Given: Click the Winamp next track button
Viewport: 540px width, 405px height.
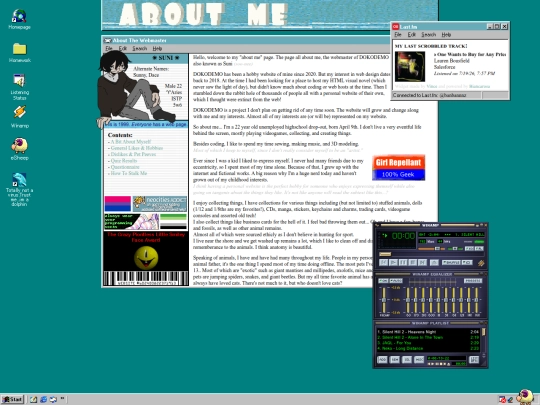Looking at the screenshot, I should coord(423,262).
